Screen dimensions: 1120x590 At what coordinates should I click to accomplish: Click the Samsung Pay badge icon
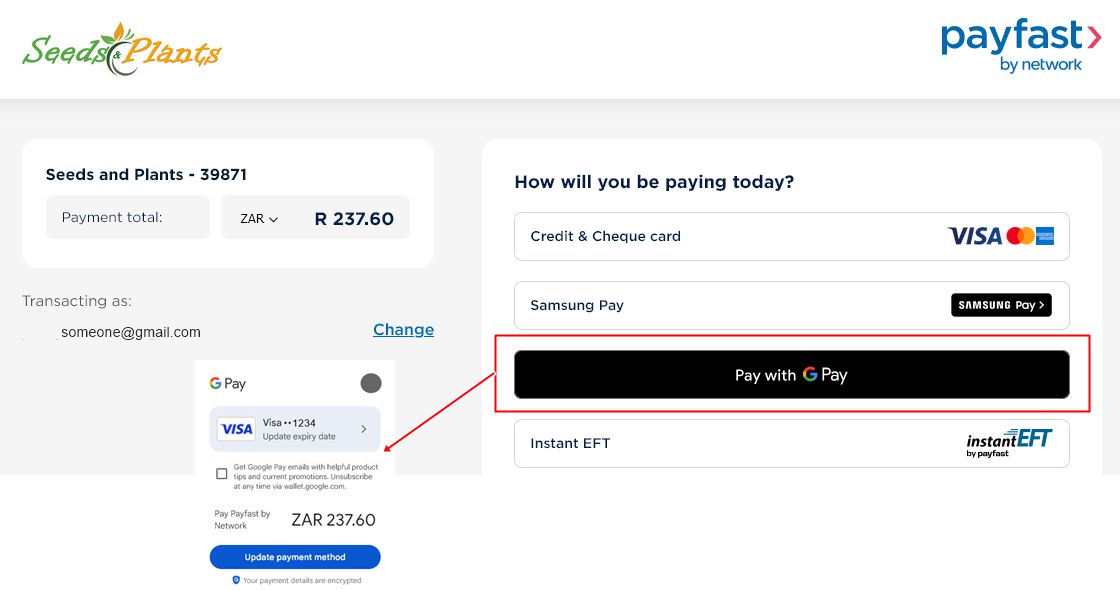tap(1000, 305)
